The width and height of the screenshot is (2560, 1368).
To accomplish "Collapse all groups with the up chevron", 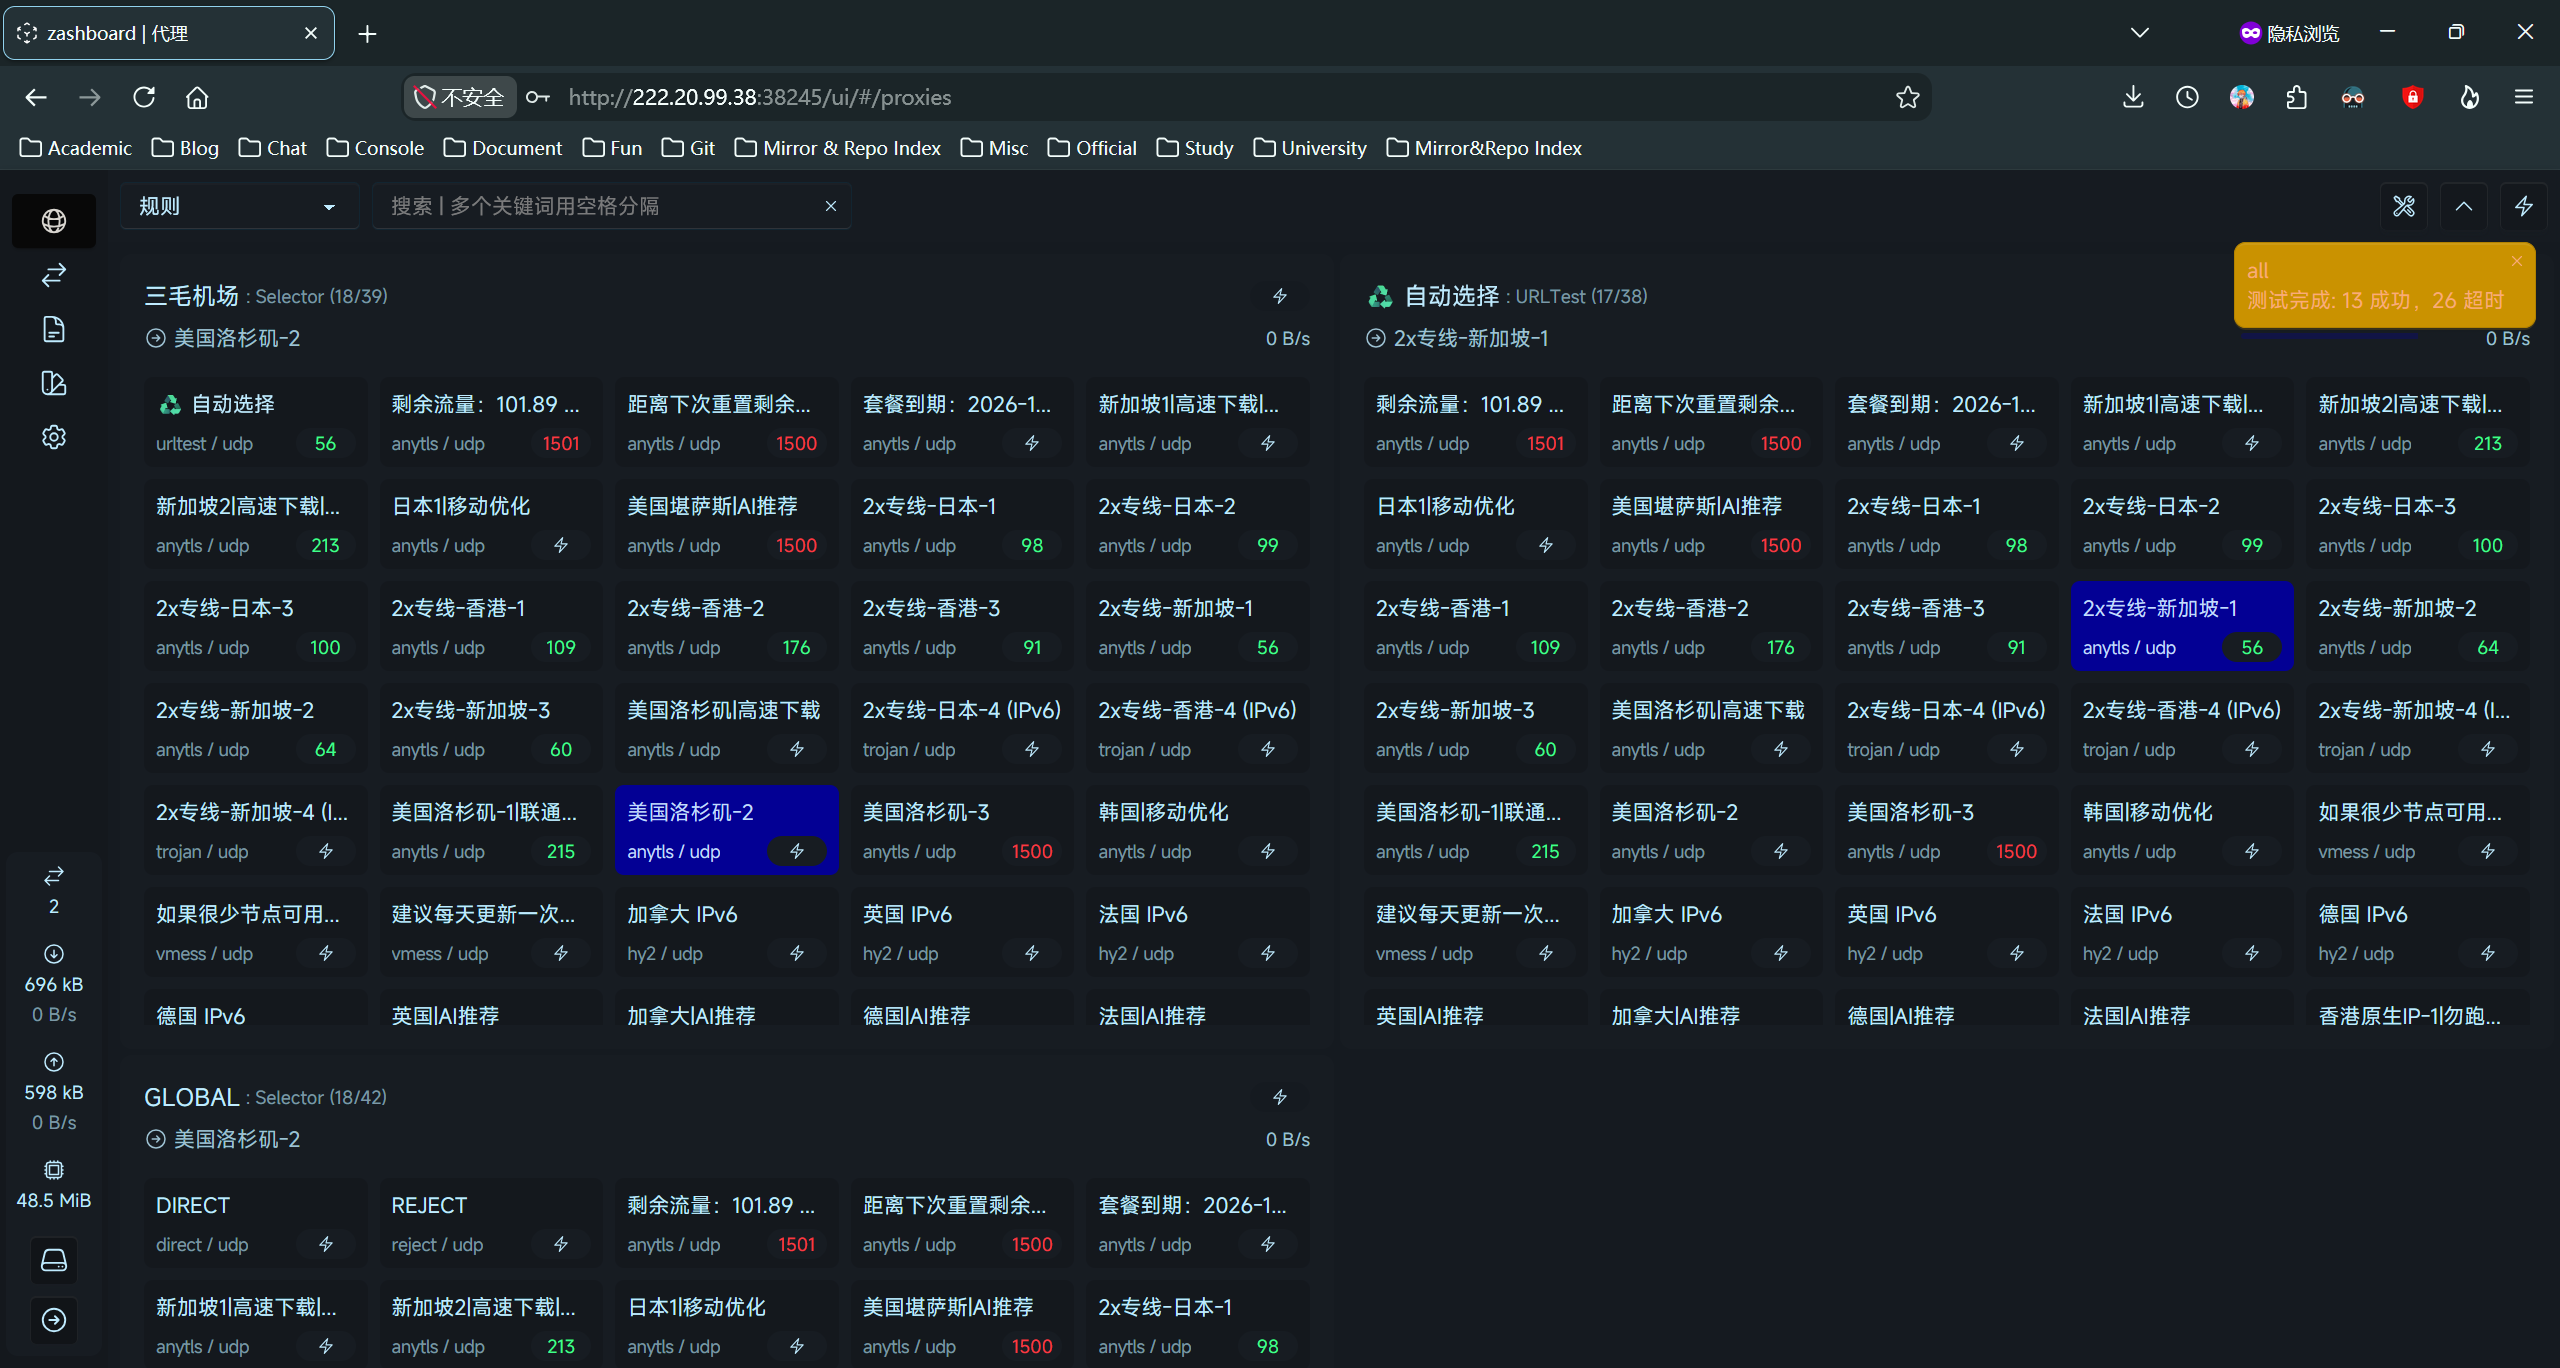I will point(2464,206).
